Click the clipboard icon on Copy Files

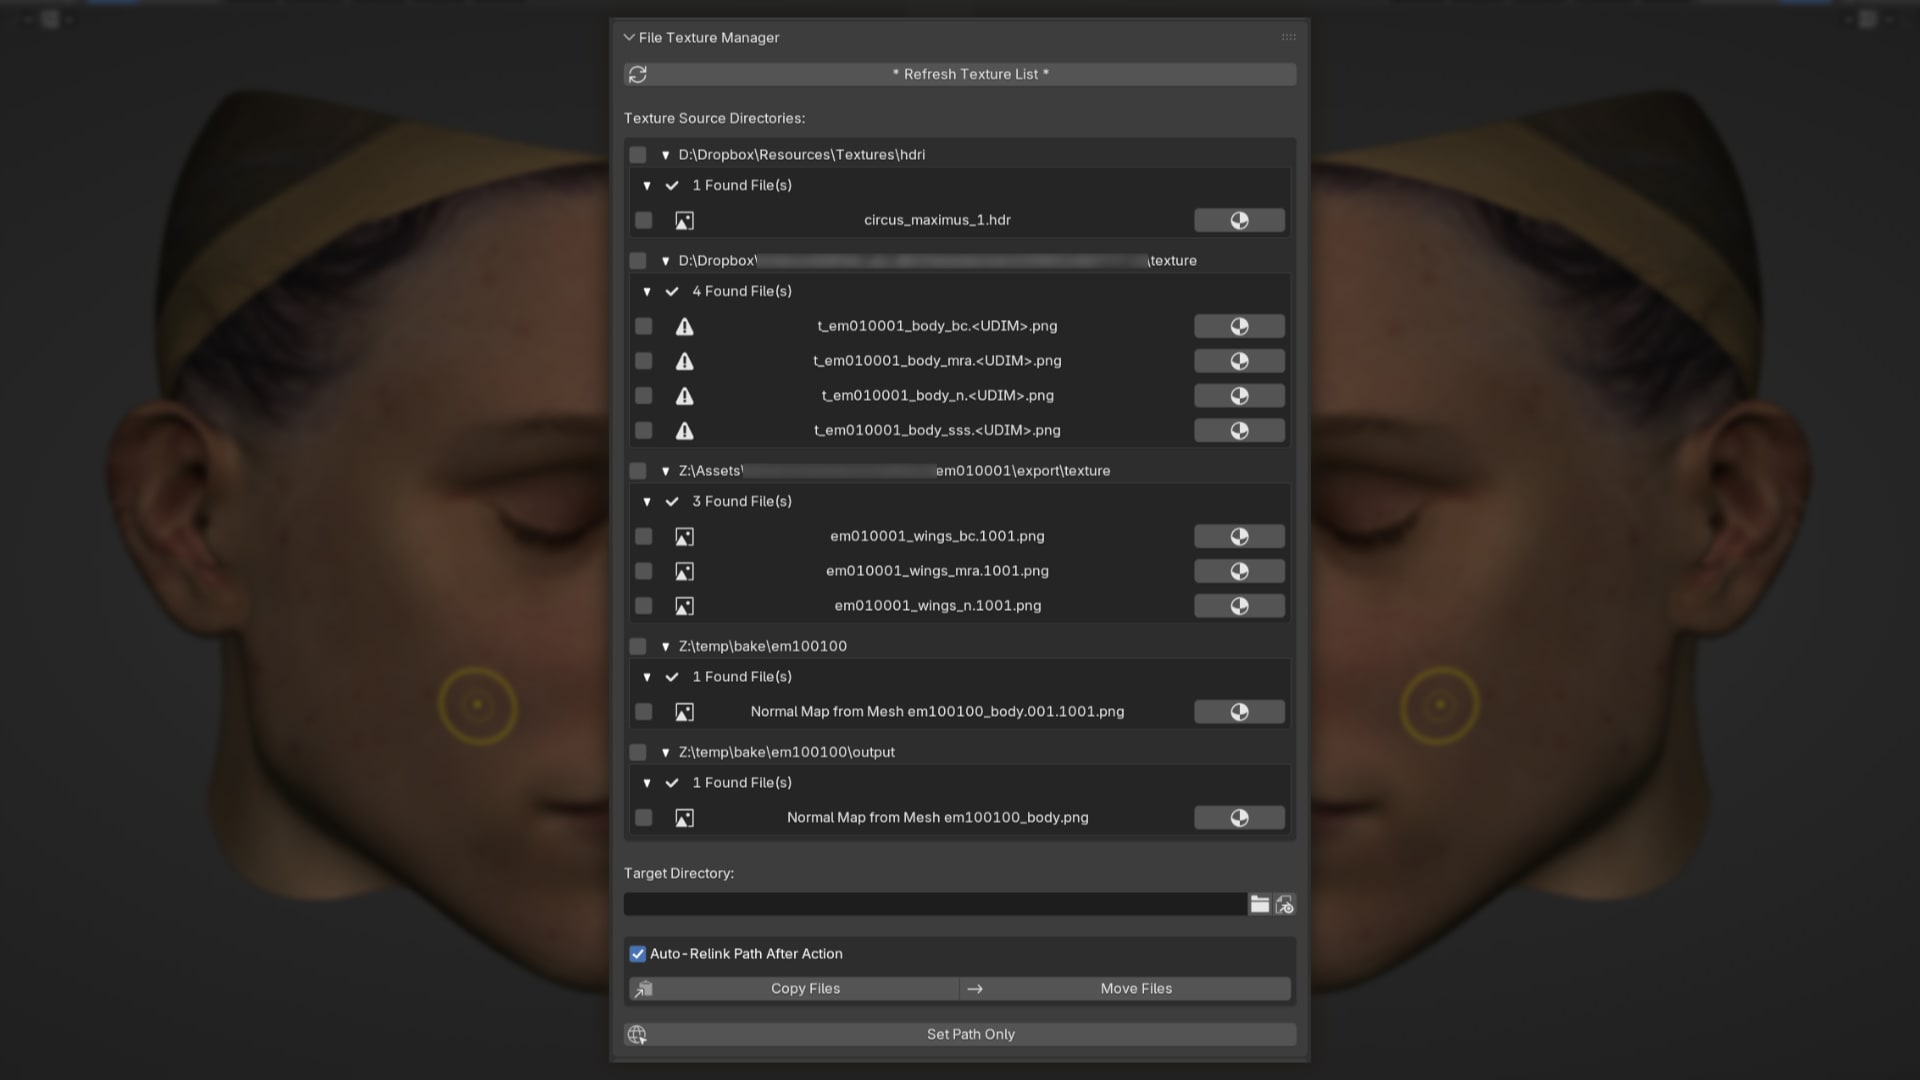pos(644,988)
